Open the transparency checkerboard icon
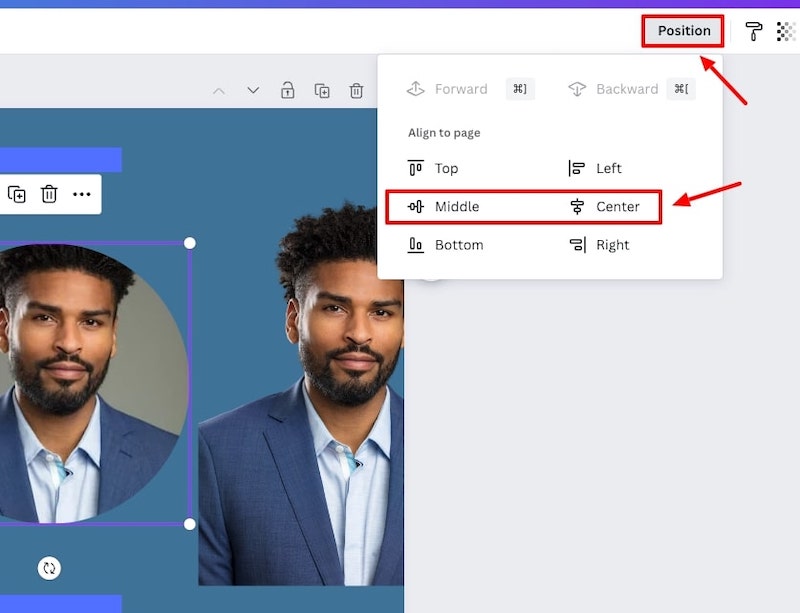This screenshot has width=800, height=613. 786,31
